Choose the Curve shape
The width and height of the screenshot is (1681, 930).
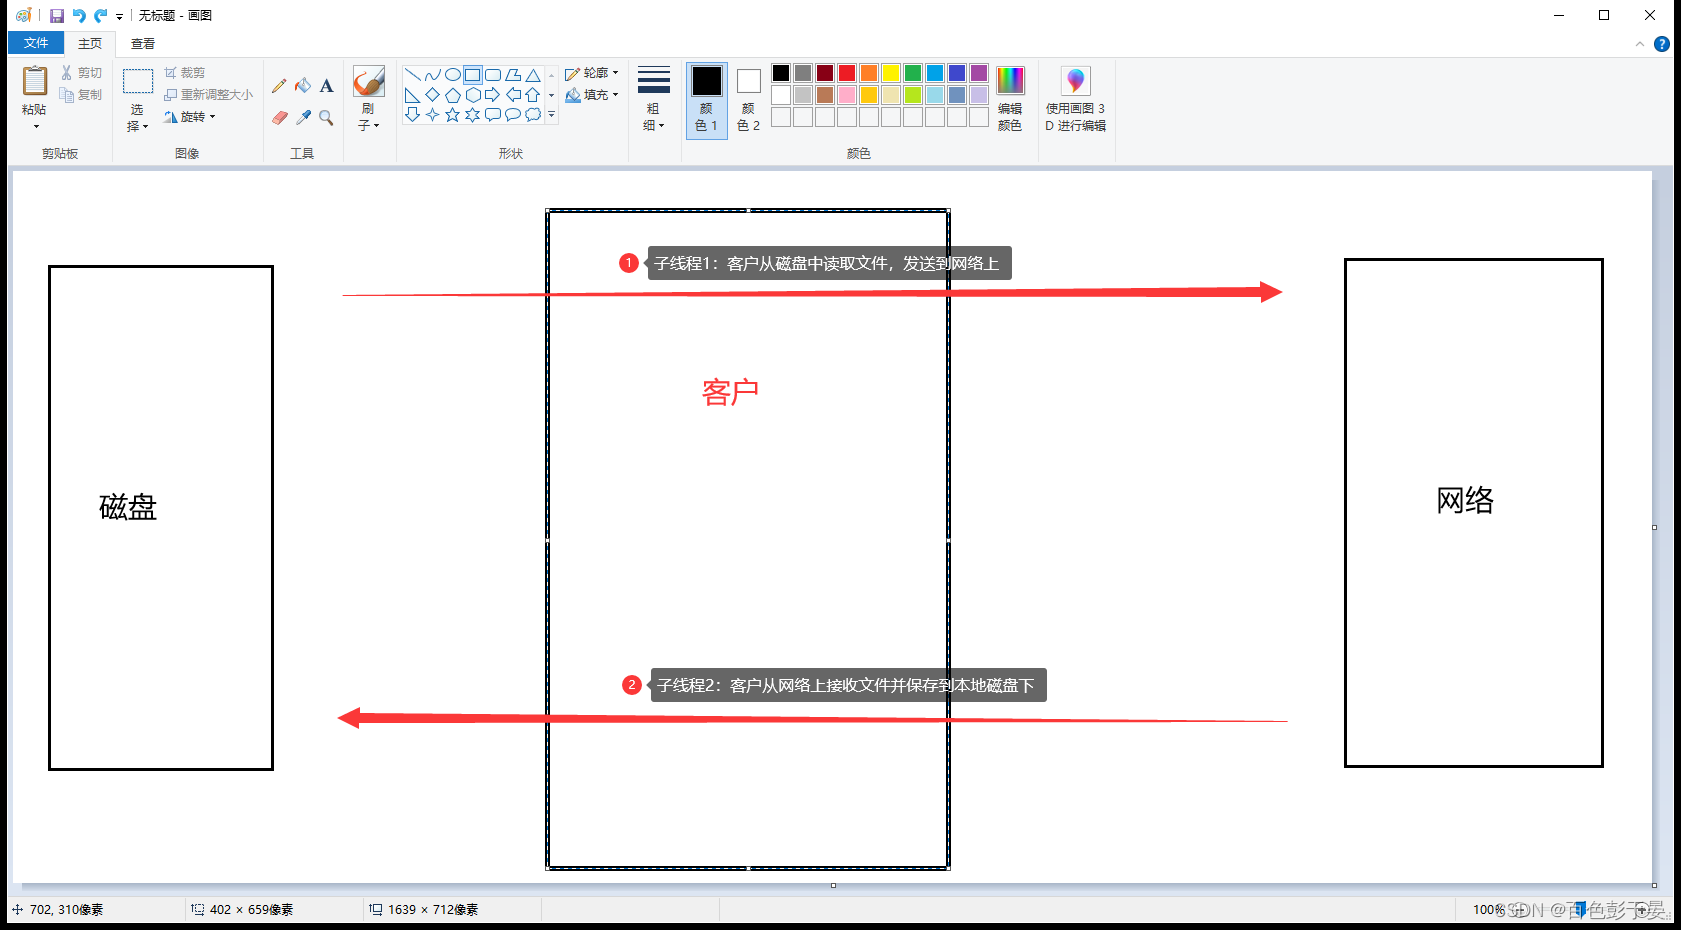tap(432, 75)
